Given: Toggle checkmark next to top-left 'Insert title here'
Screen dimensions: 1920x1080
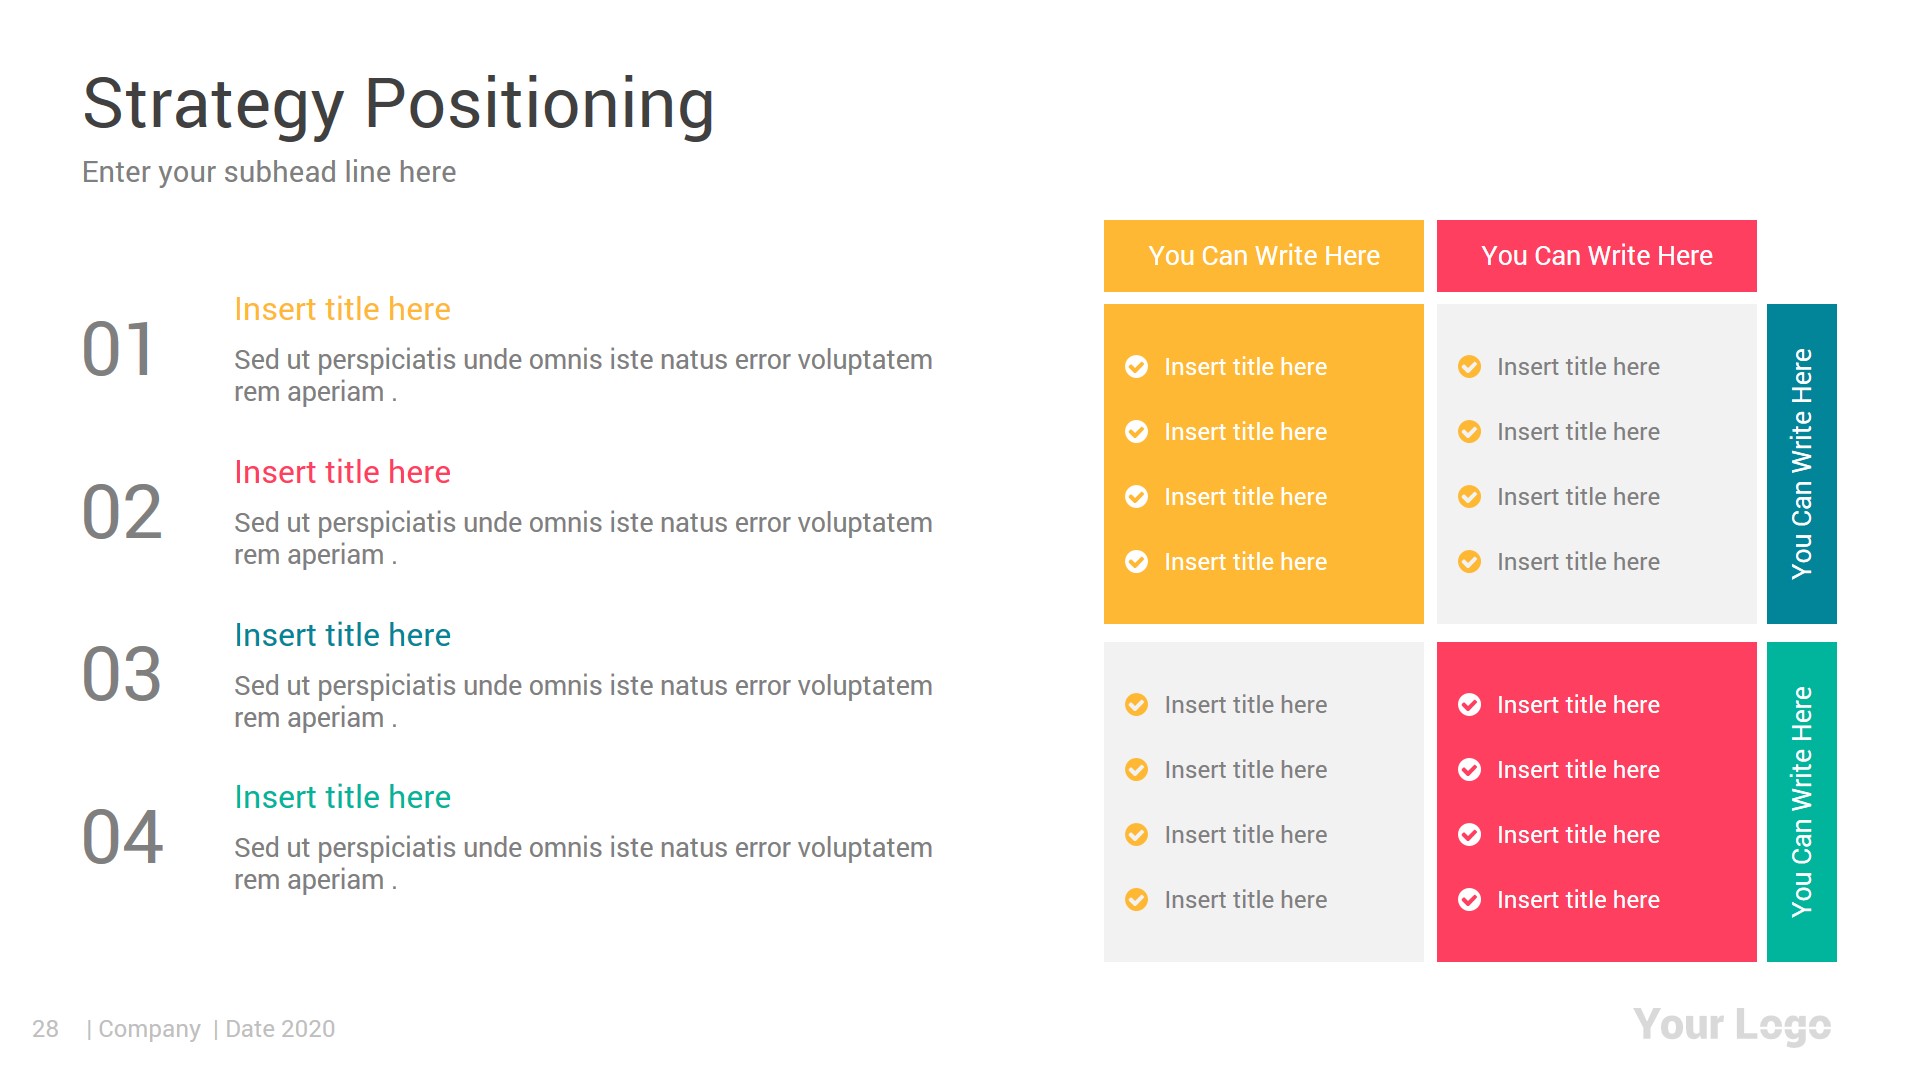Looking at the screenshot, I should coord(1135,367).
